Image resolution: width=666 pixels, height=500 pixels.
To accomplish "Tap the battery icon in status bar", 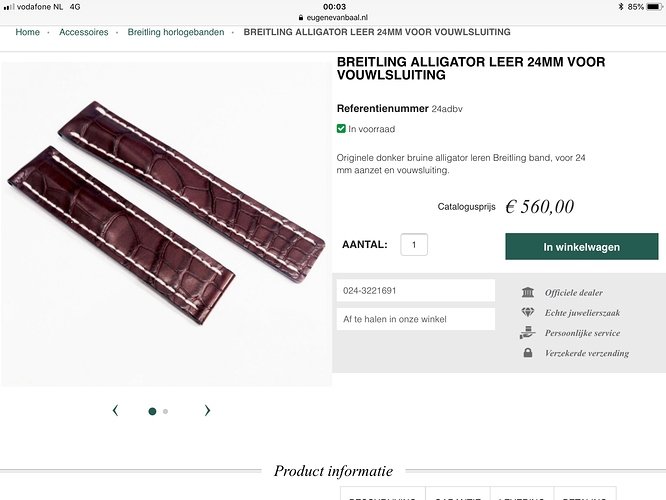I will [654, 7].
